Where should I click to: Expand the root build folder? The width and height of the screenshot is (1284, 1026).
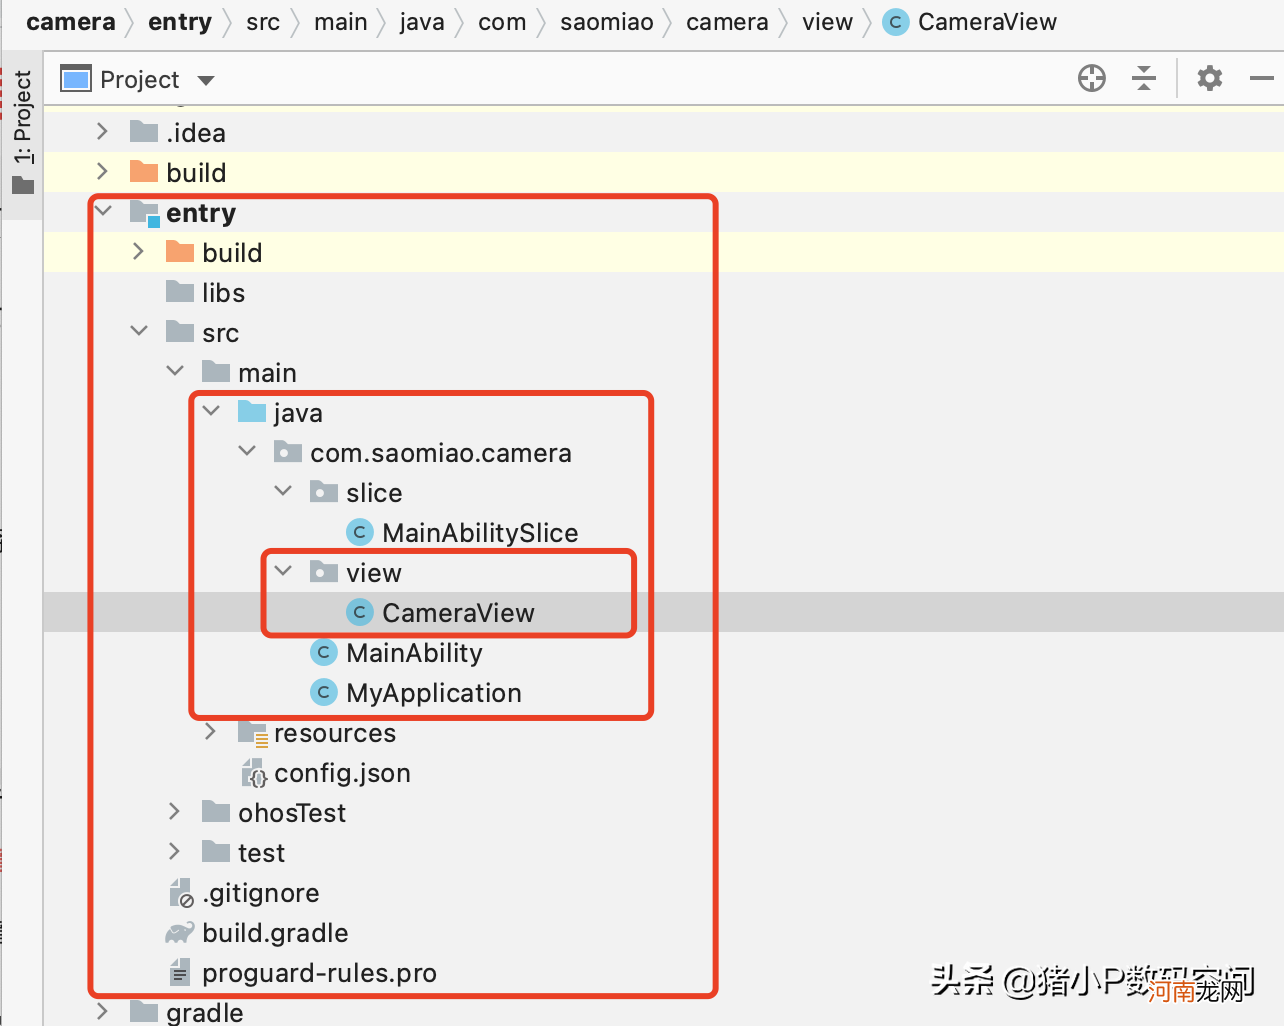tap(102, 171)
